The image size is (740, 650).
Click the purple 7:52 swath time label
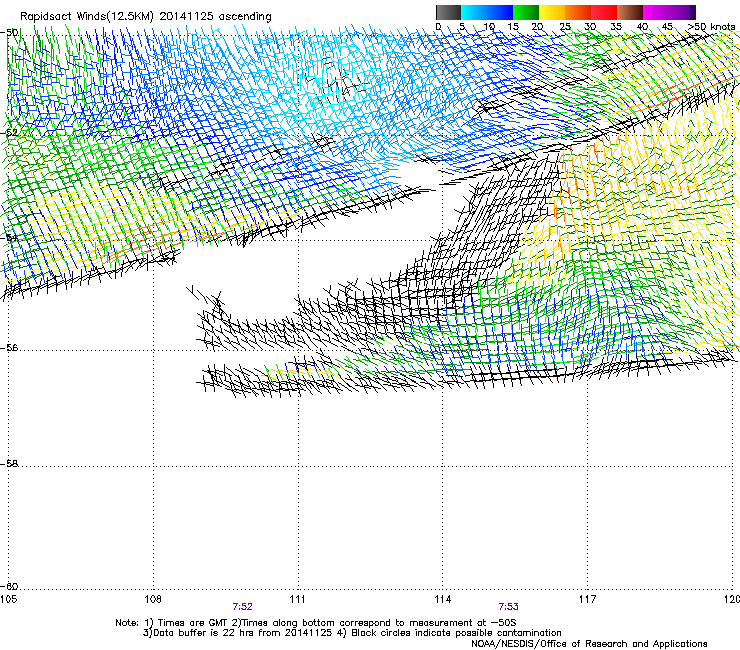243,607
